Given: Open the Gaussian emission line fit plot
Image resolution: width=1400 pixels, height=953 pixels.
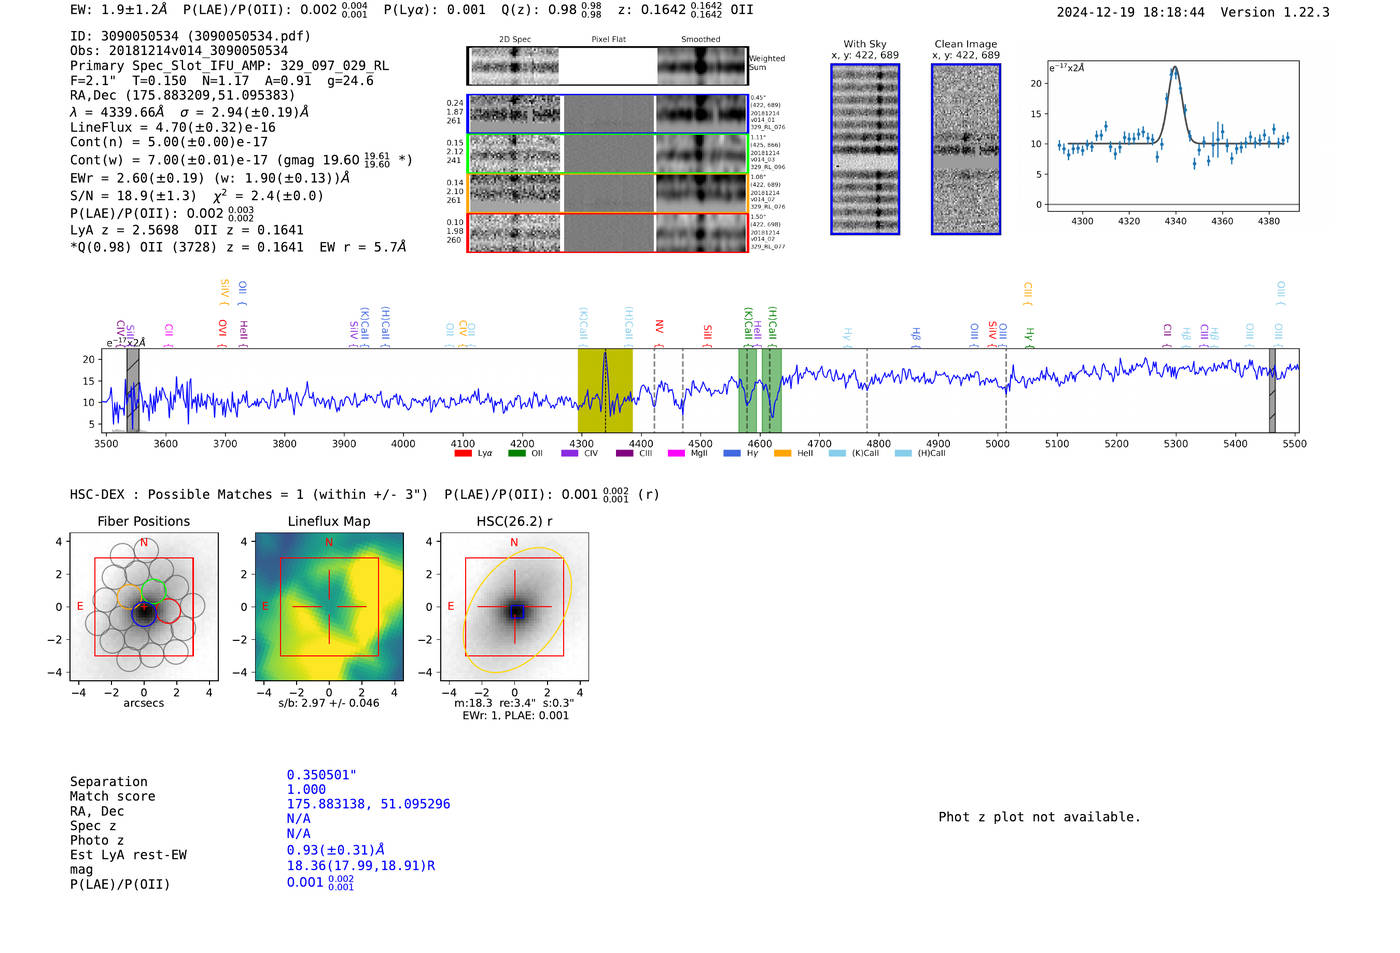Looking at the screenshot, I should pyautogui.click(x=1172, y=137).
